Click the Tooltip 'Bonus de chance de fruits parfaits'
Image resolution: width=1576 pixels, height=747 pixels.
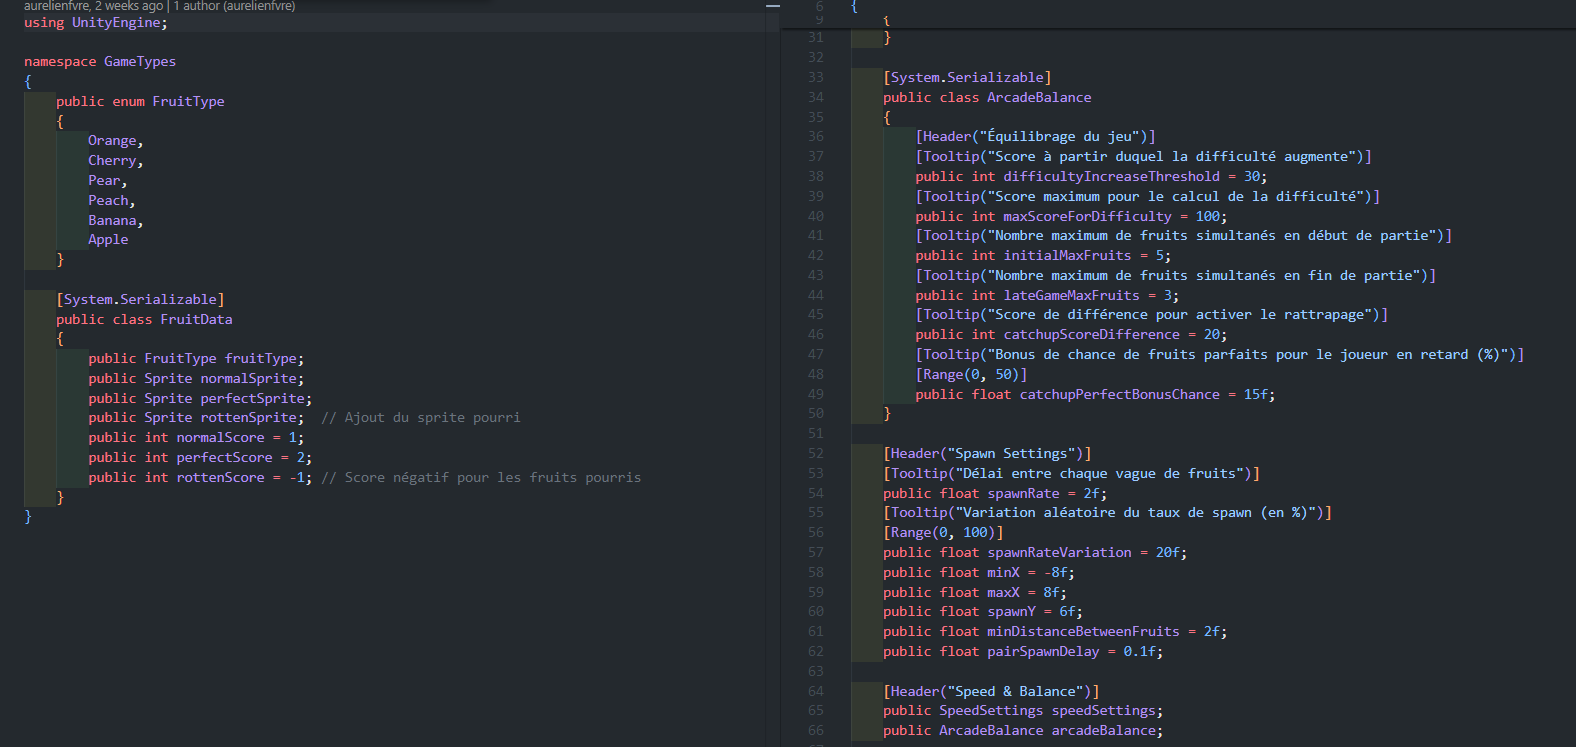click(1219, 355)
